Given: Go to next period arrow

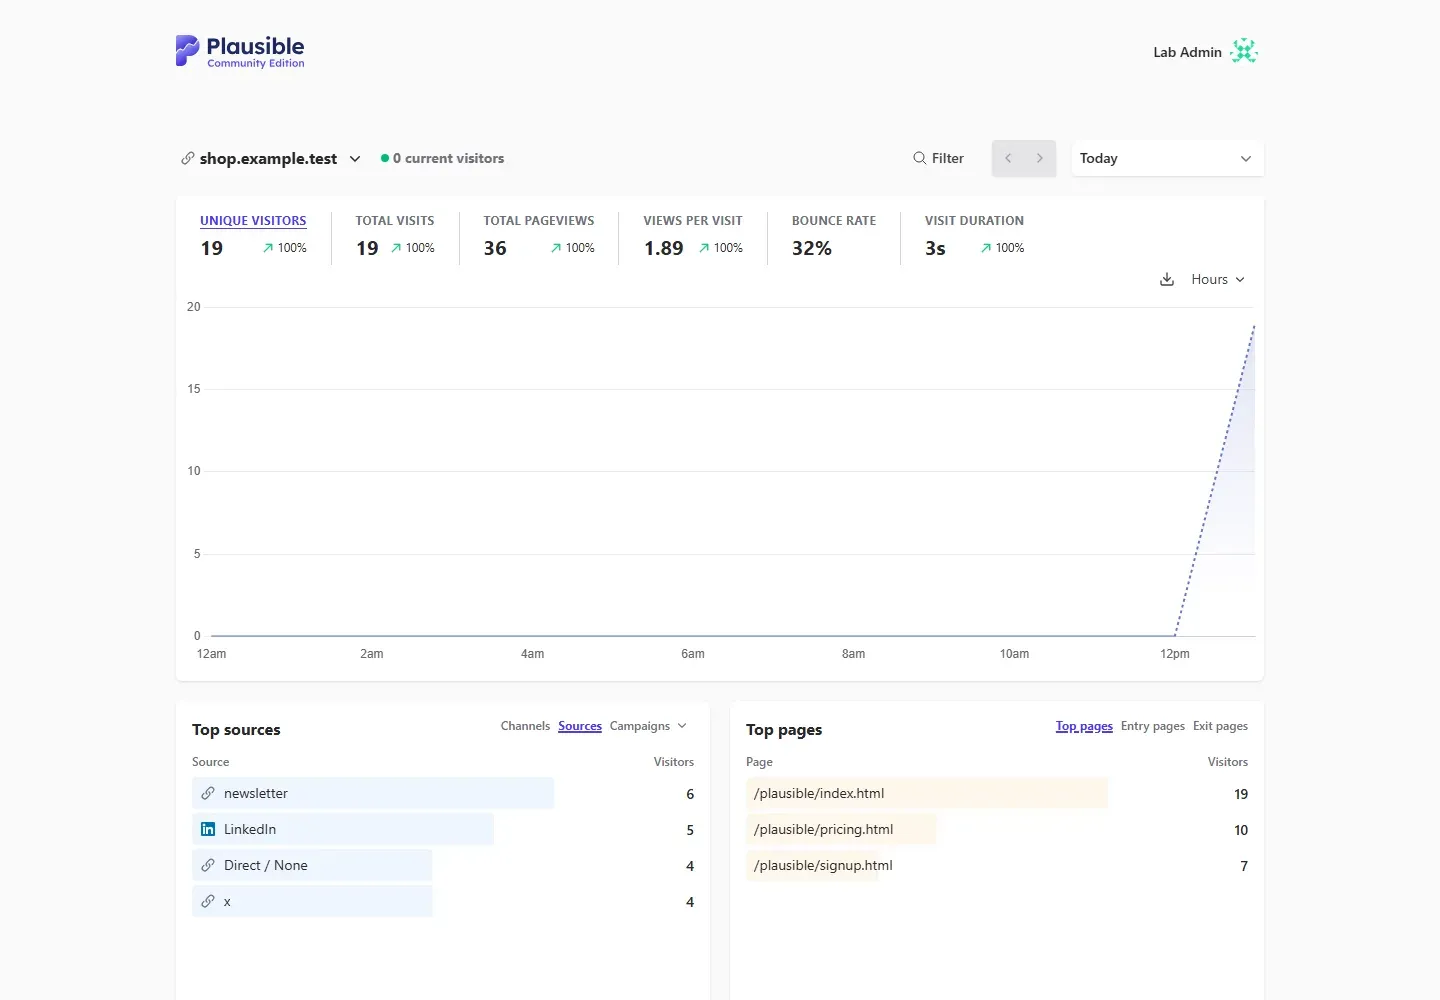Looking at the screenshot, I should pyautogui.click(x=1040, y=158).
